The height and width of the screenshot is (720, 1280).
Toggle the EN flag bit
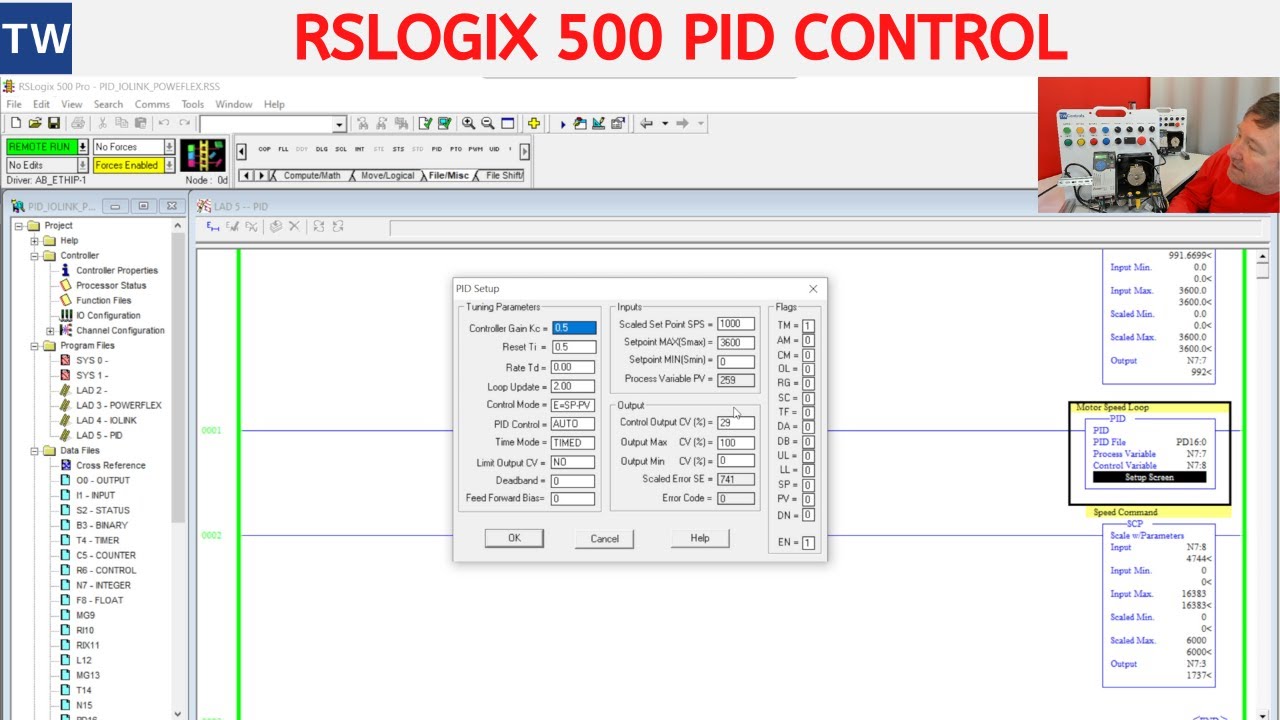tap(808, 543)
